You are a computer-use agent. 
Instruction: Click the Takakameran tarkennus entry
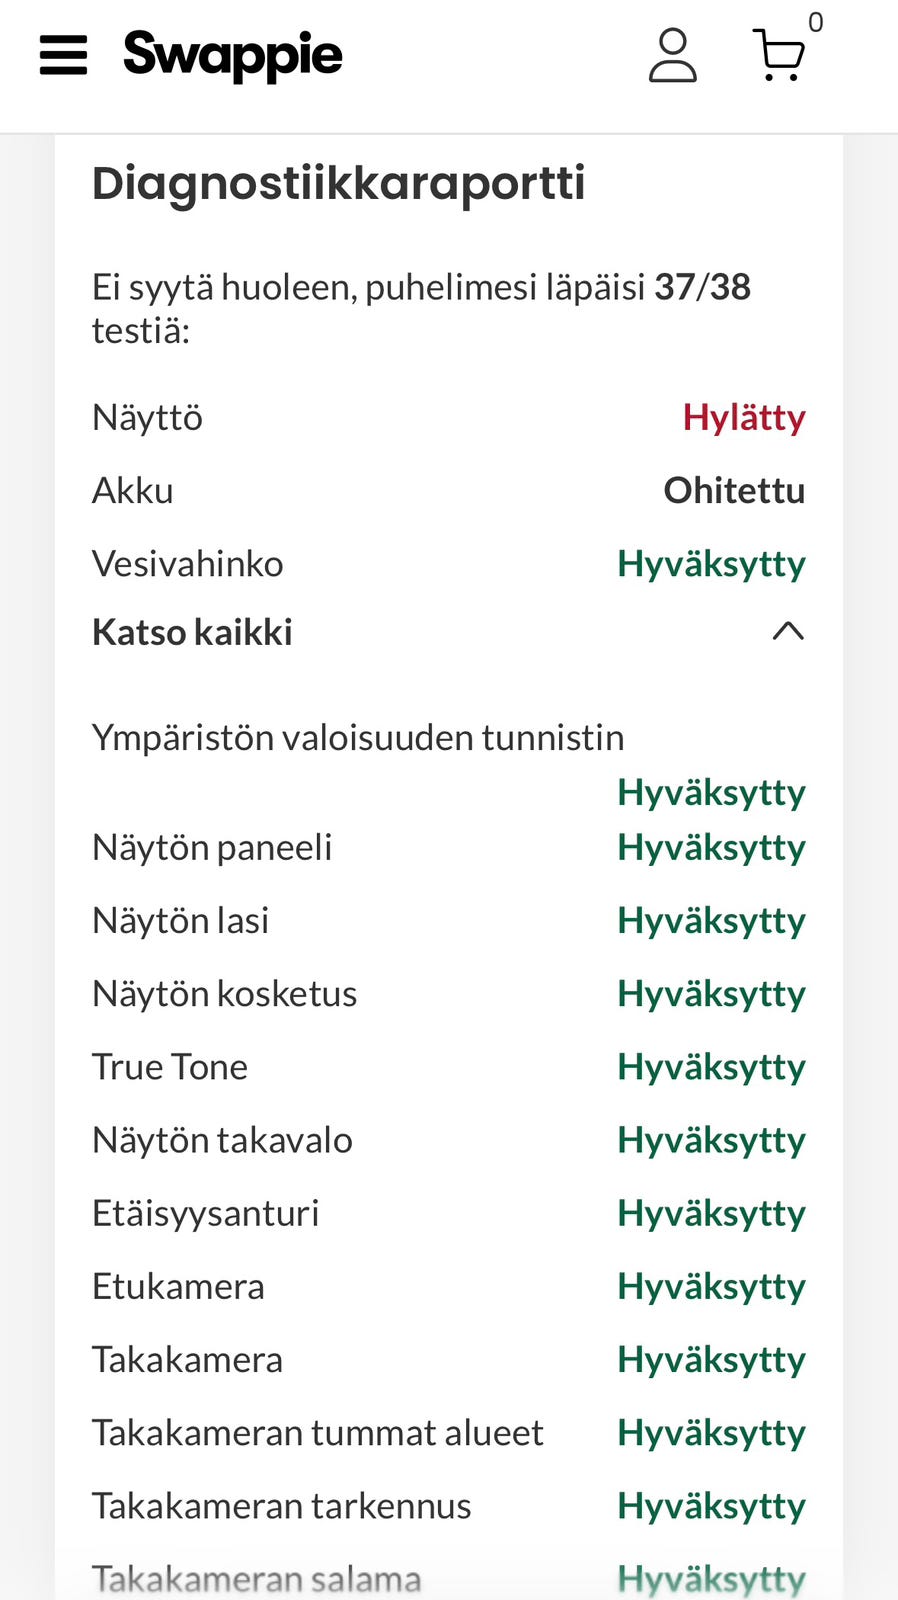[281, 1505]
